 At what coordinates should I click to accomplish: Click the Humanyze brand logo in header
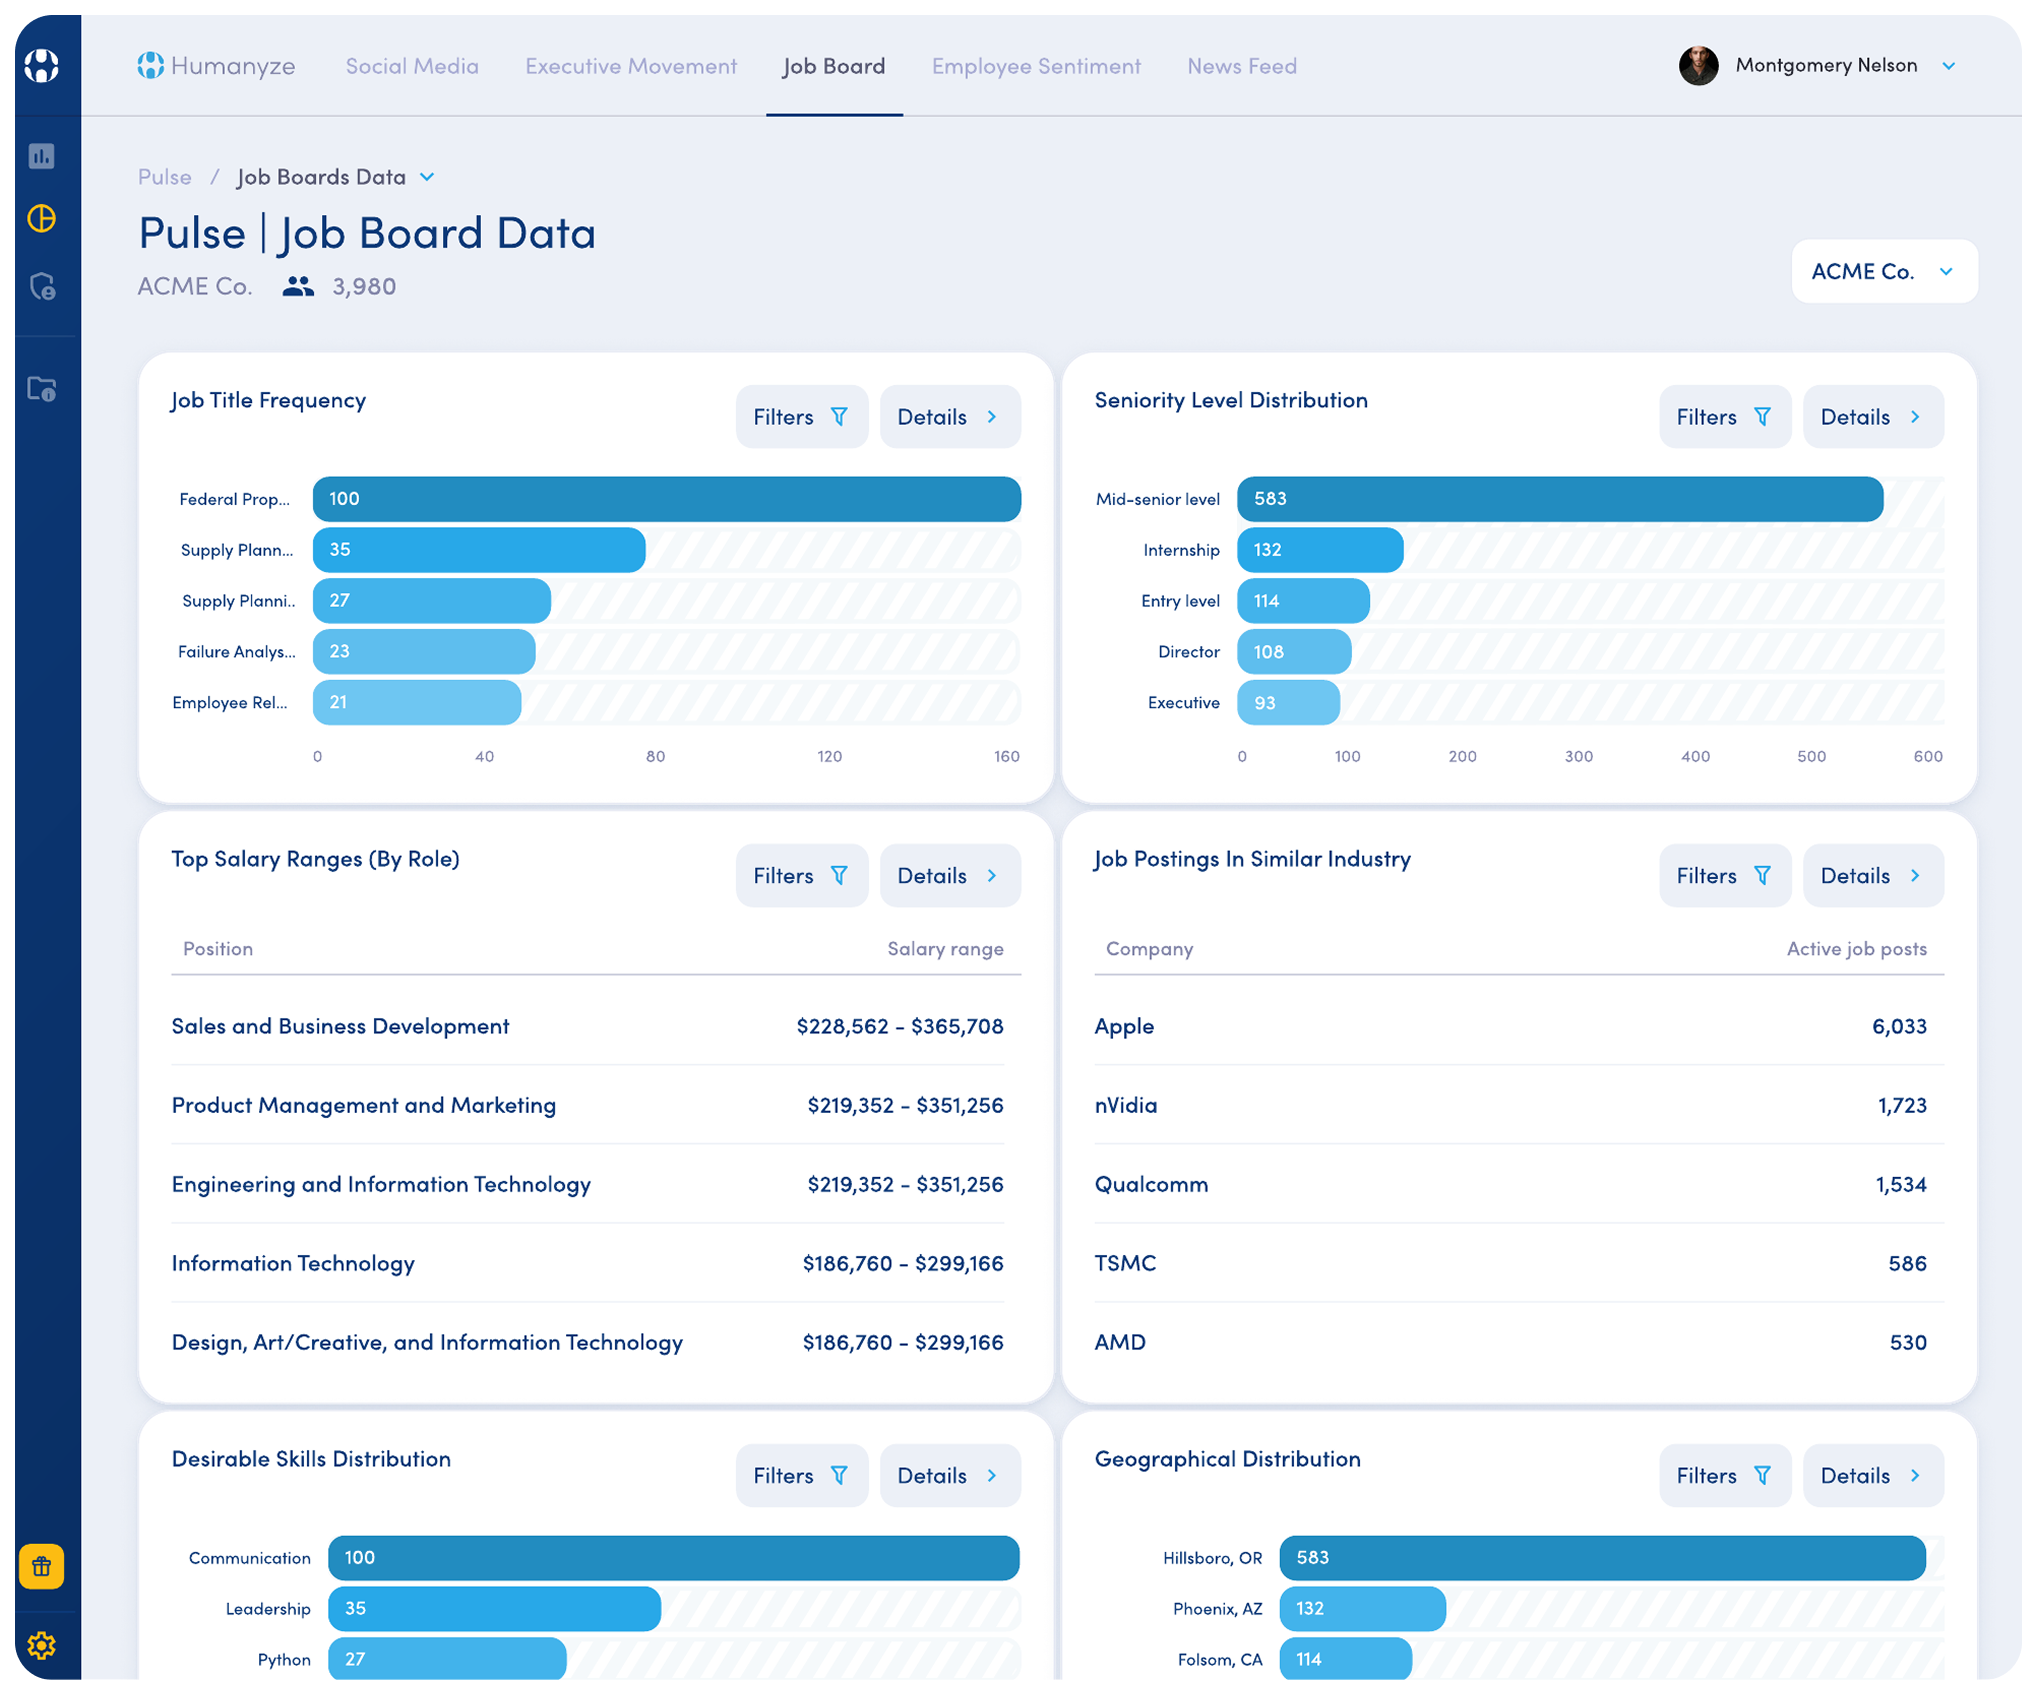(216, 66)
